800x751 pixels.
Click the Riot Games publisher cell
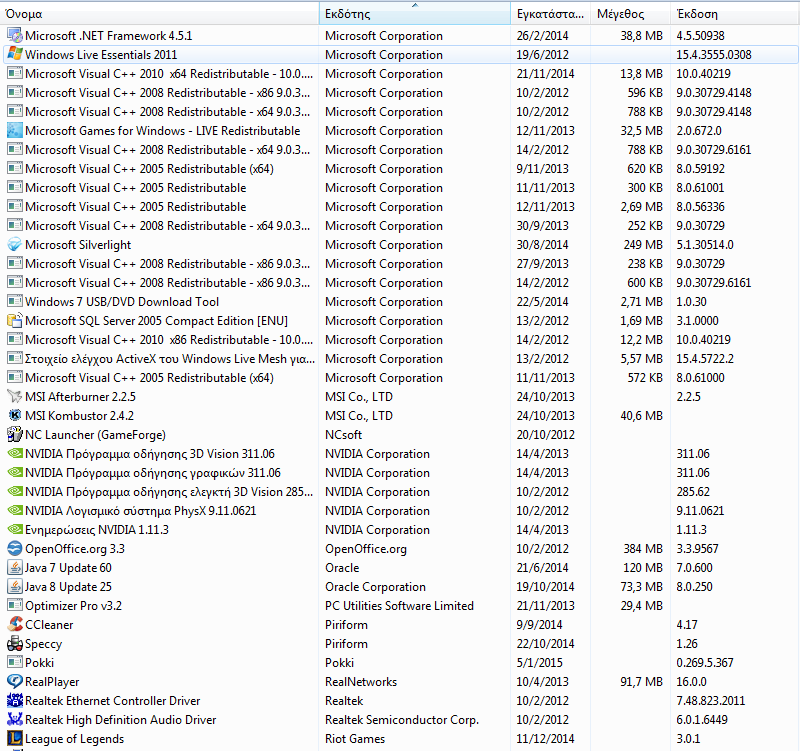click(x=355, y=739)
